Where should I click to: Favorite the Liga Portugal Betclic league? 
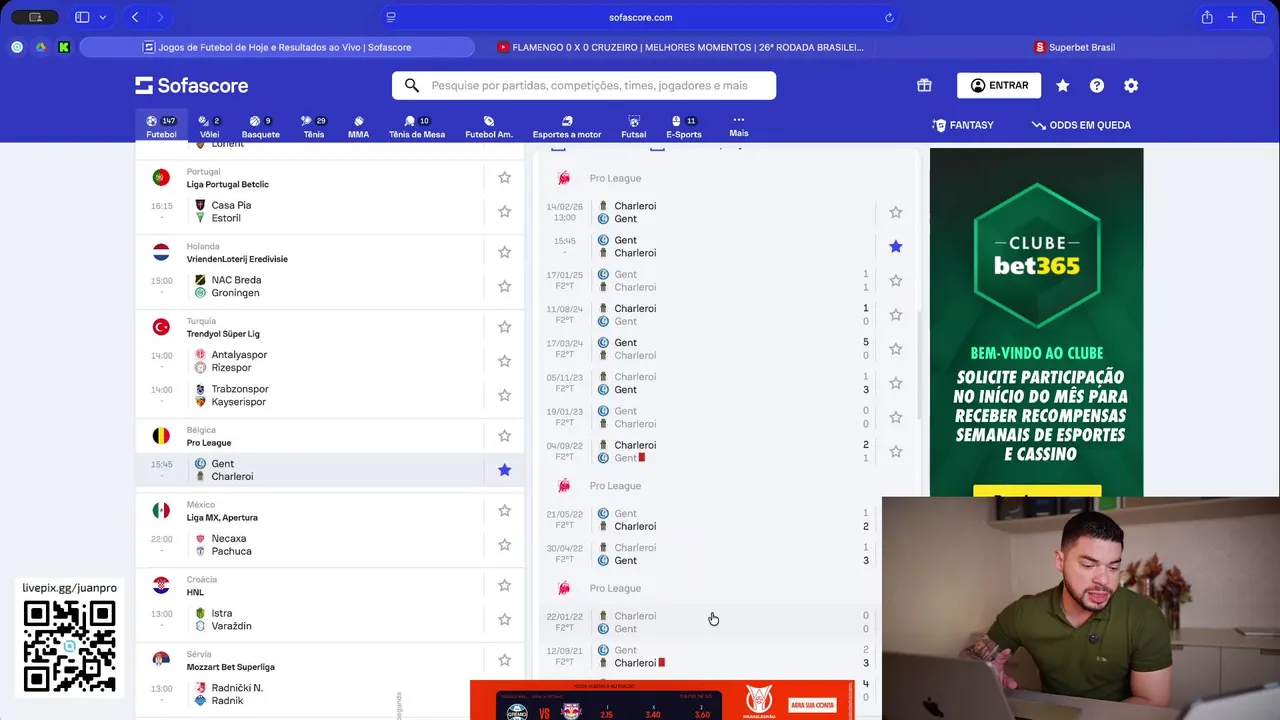coord(504,177)
